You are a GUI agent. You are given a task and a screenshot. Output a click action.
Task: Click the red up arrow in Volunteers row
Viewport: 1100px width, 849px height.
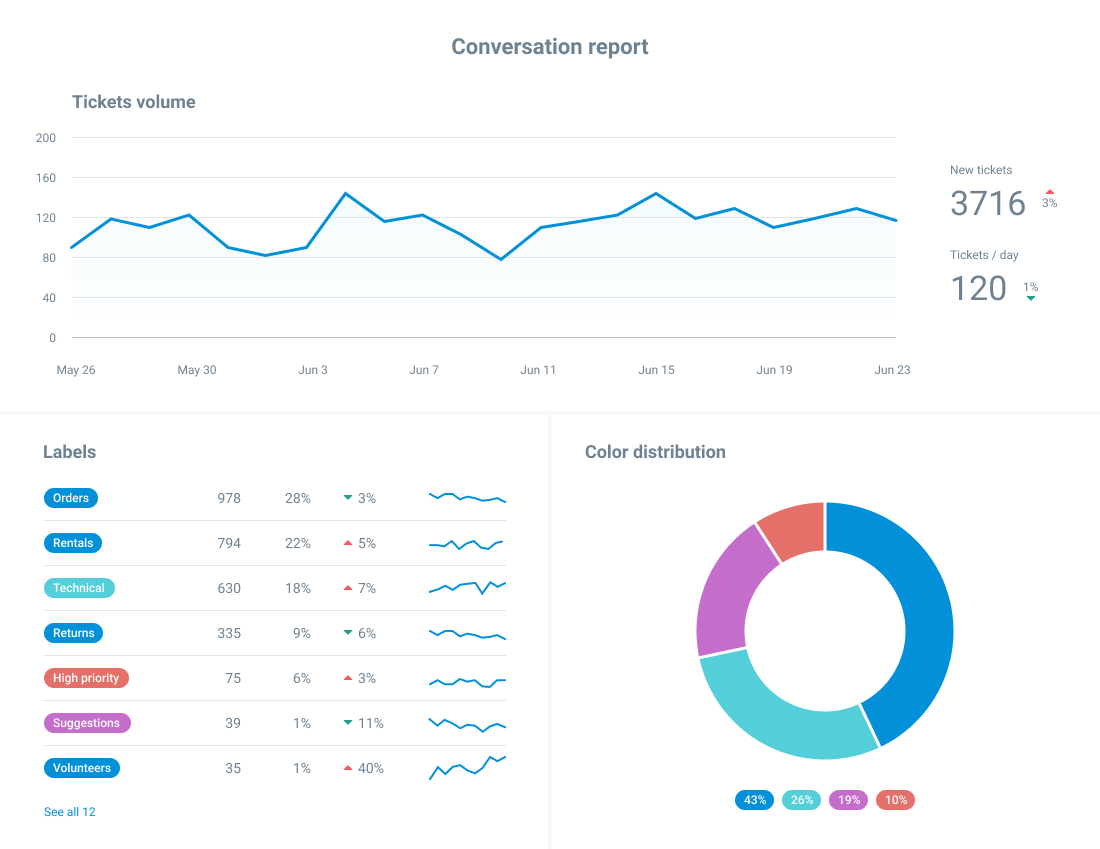[x=348, y=768]
